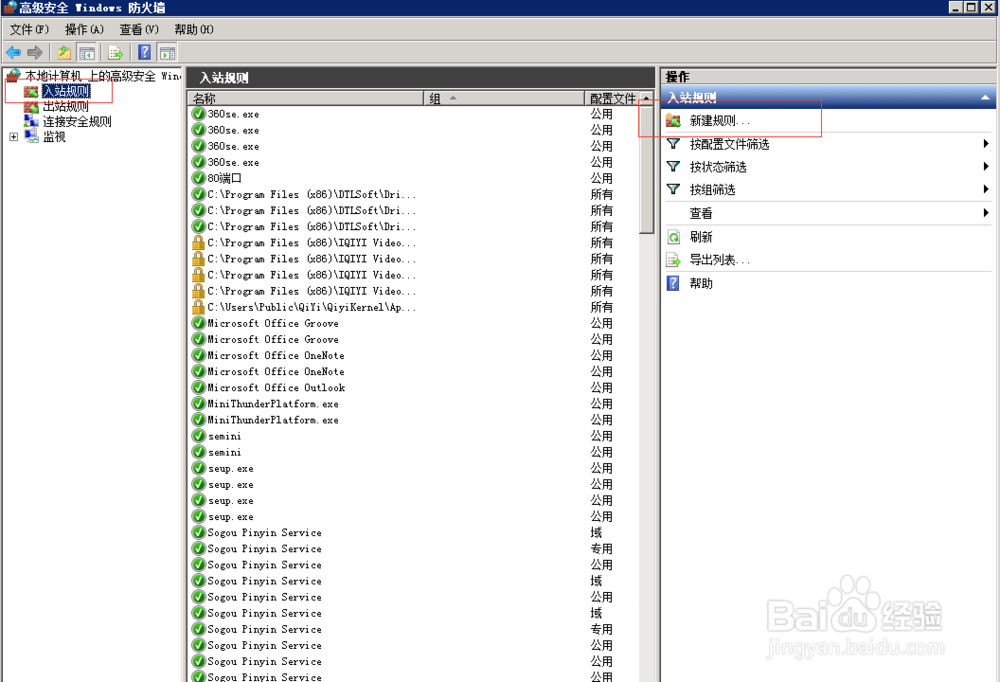Viewport: 1000px width, 682px height.
Task: Click the firewall icon in the title bar
Action: pyautogui.click(x=9, y=8)
